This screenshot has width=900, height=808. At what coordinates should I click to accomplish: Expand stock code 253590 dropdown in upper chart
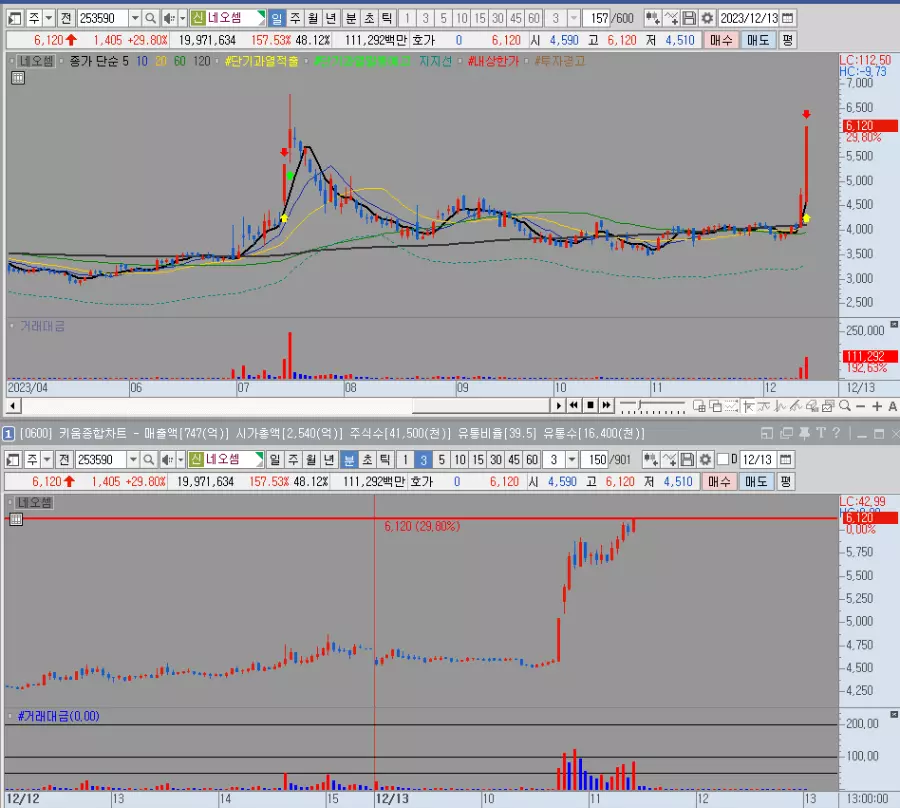point(135,18)
